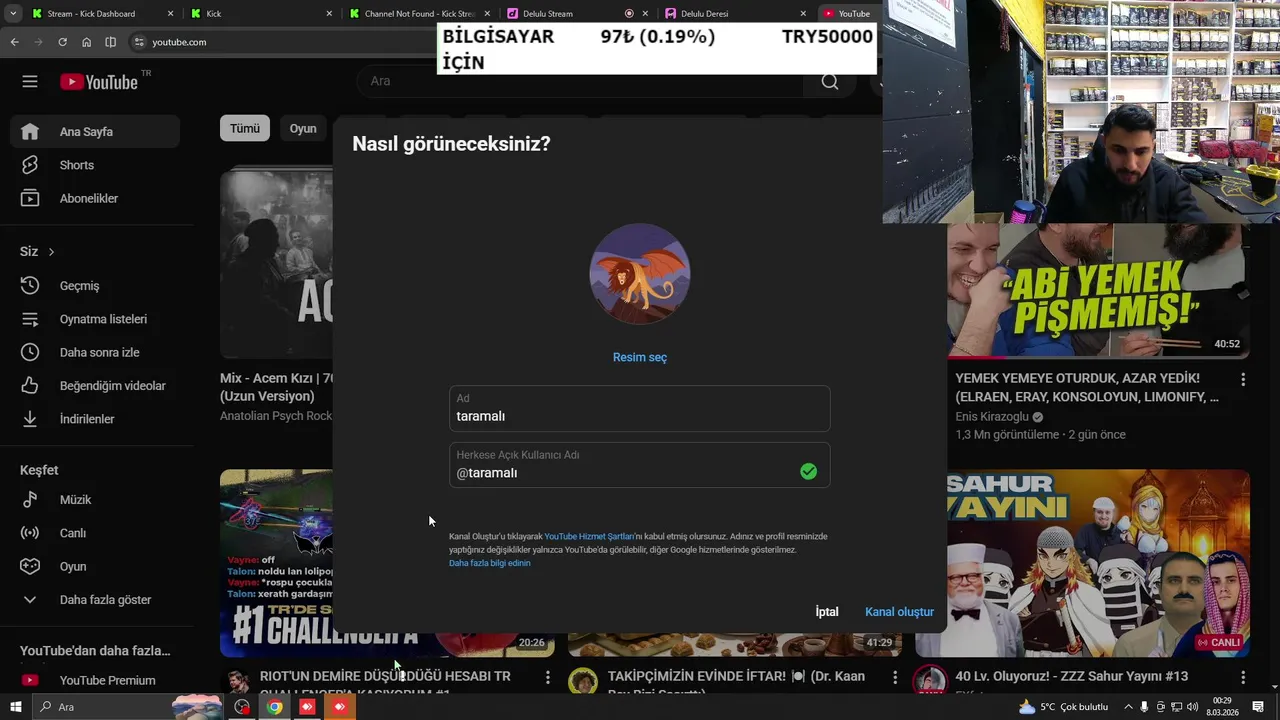This screenshot has width=1280, height=720.
Task: Open options menu for RIOT'UN DEMİRE video
Action: pos(547,677)
